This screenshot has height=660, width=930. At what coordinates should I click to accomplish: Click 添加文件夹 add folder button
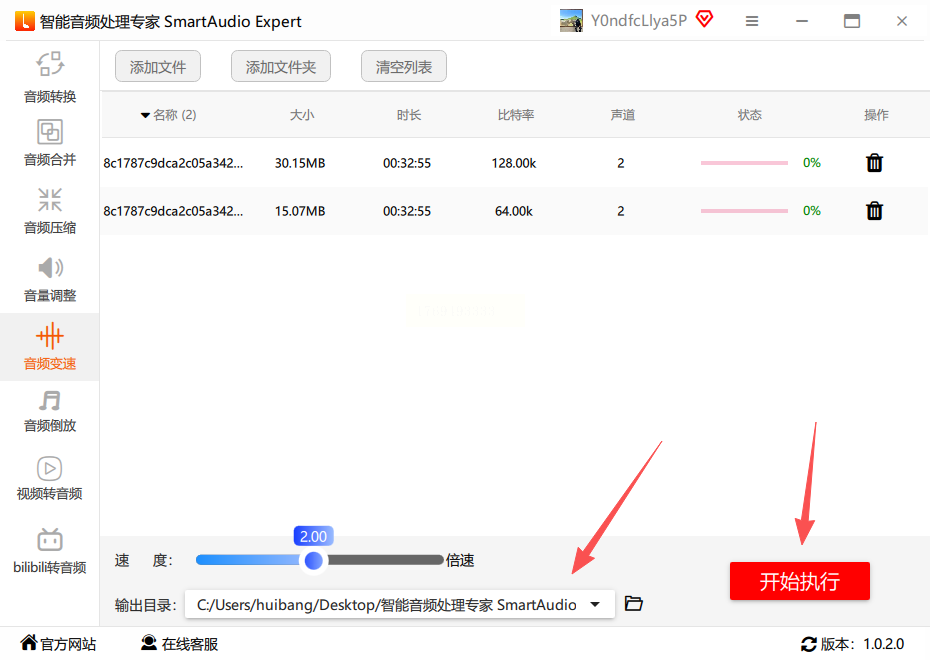[x=281, y=66]
